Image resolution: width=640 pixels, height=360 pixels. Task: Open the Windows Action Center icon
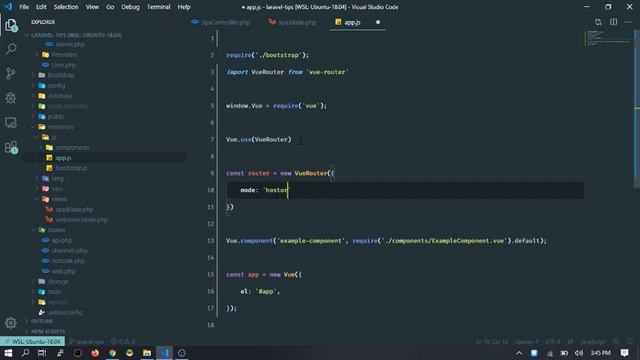[x=624, y=353]
